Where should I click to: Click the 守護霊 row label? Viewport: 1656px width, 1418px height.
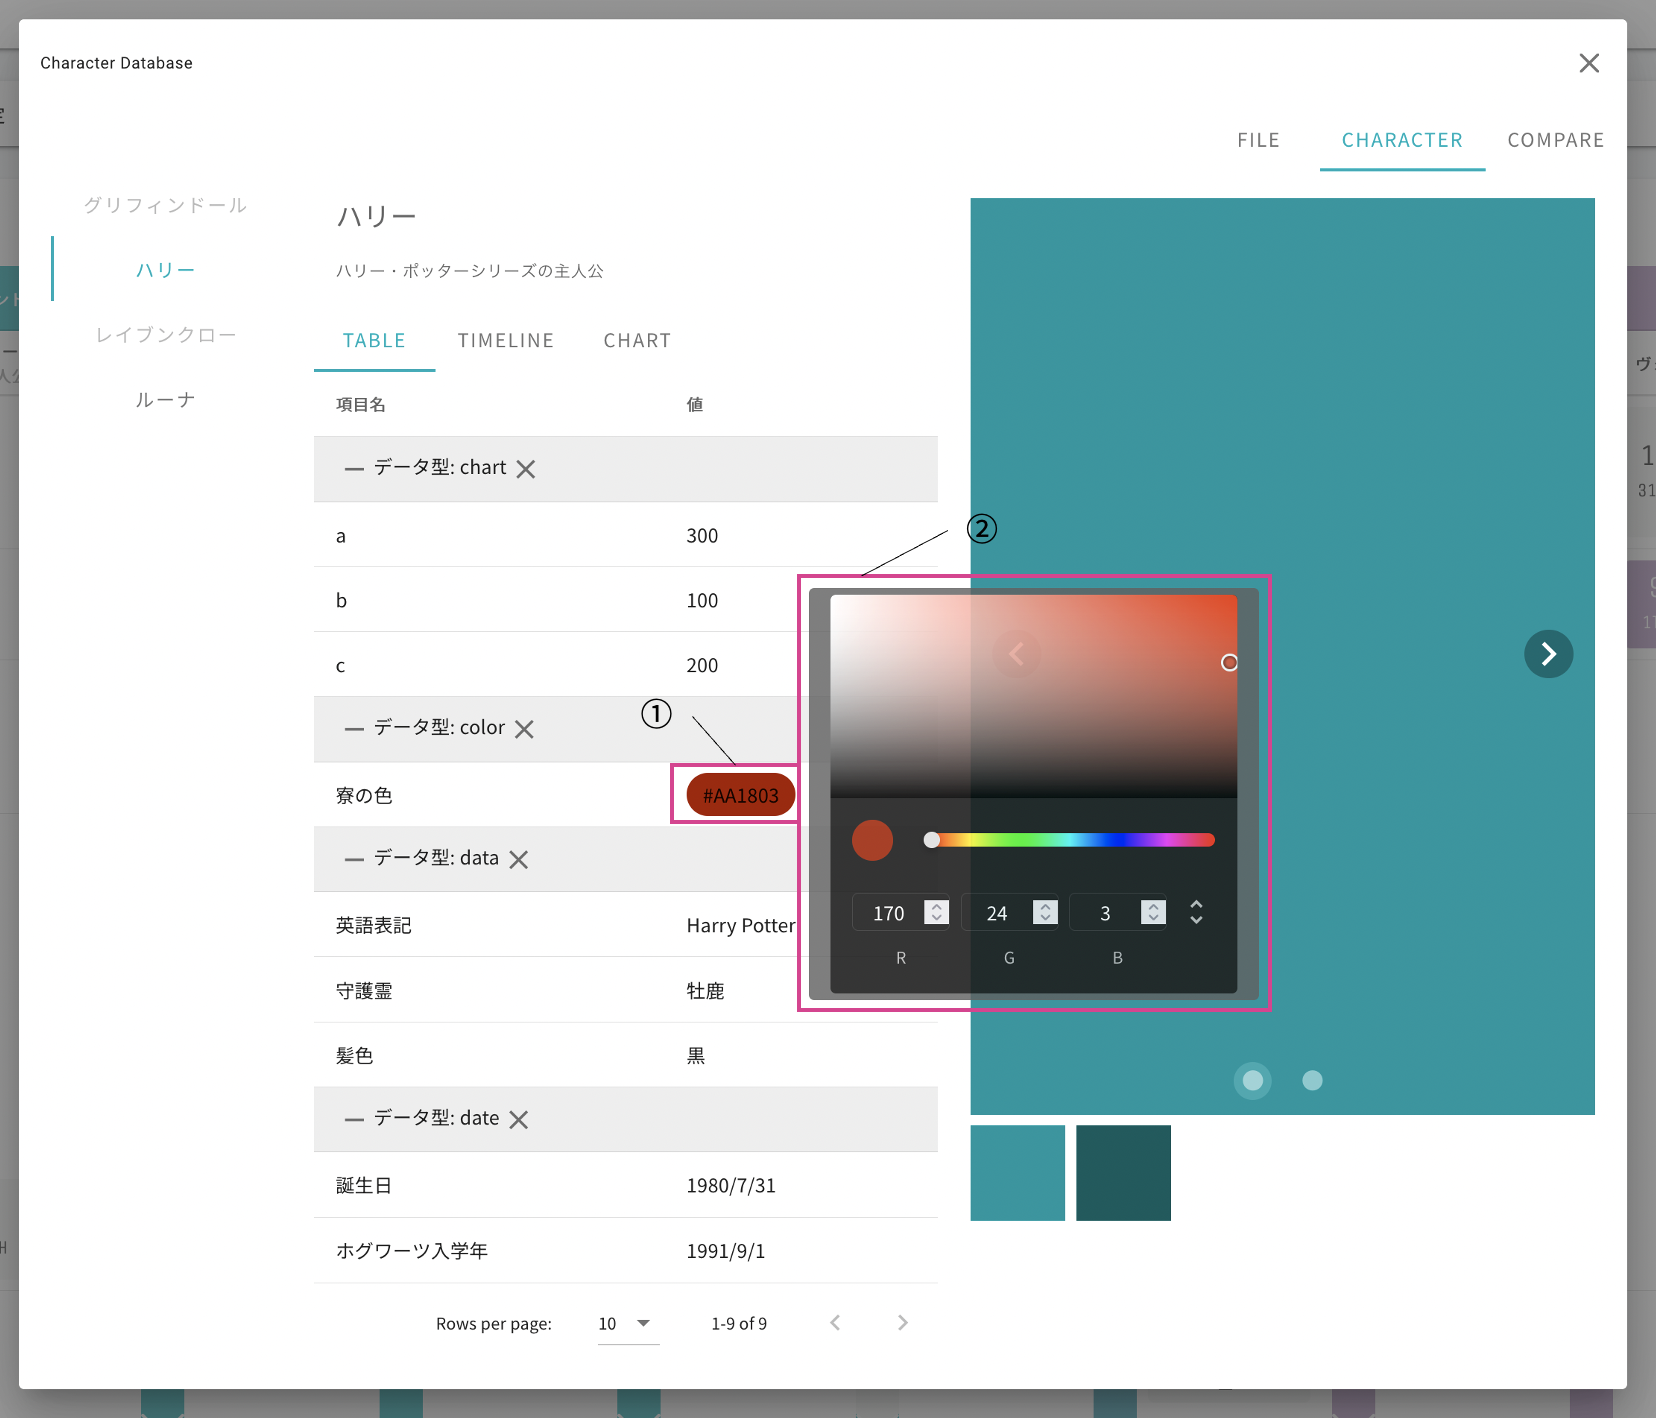click(364, 991)
